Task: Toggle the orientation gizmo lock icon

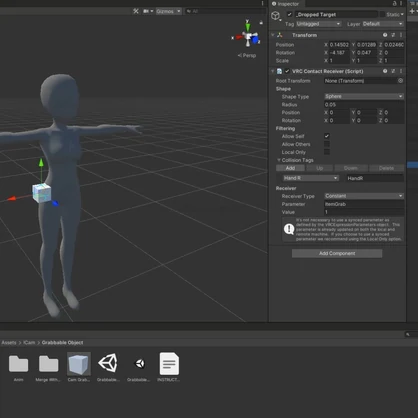Action: (x=261, y=23)
